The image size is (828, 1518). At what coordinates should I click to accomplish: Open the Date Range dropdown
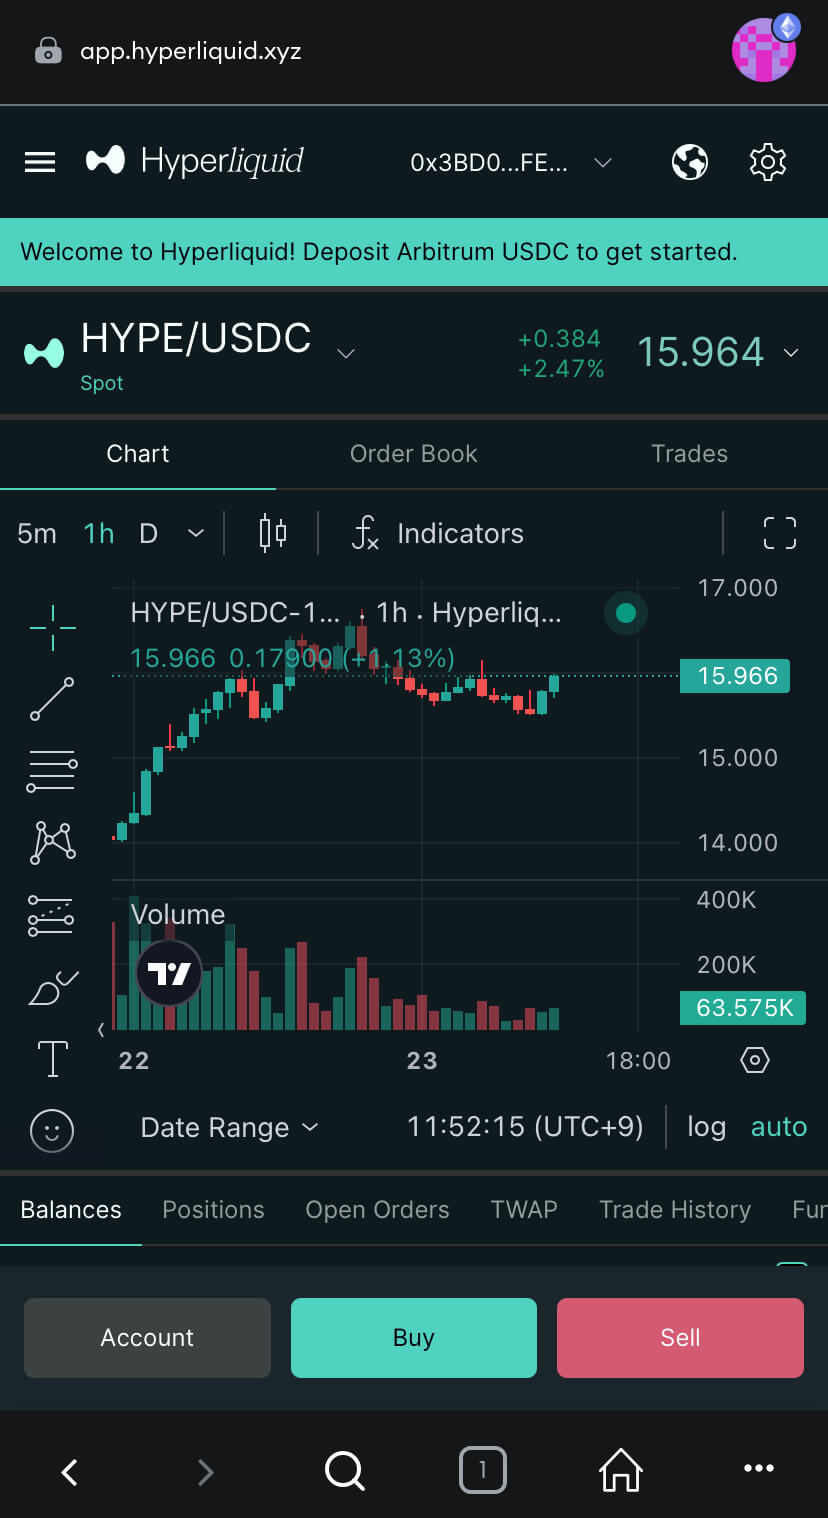tap(229, 1127)
